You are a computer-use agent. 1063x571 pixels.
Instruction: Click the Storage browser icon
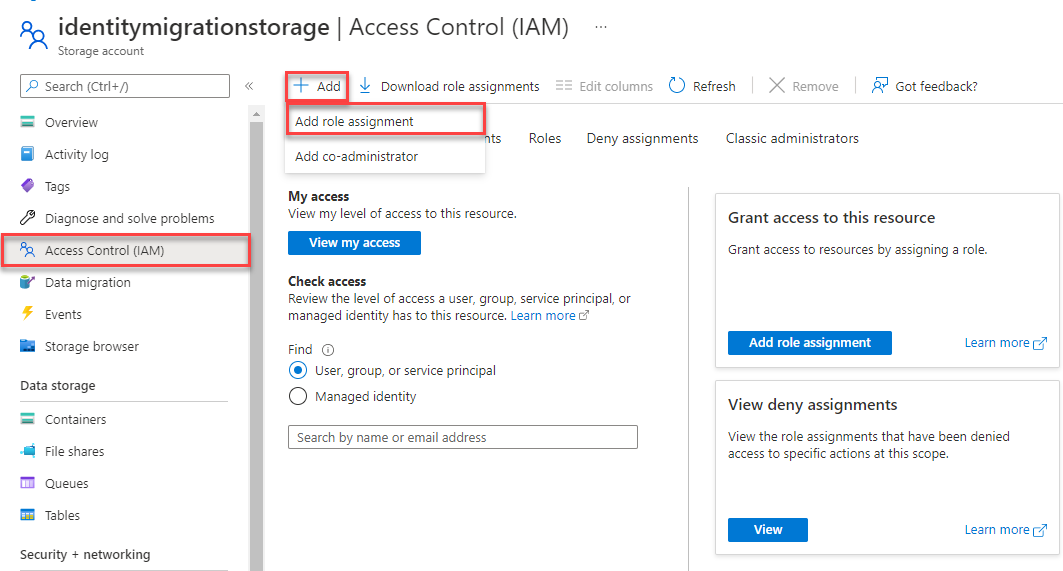(27, 346)
